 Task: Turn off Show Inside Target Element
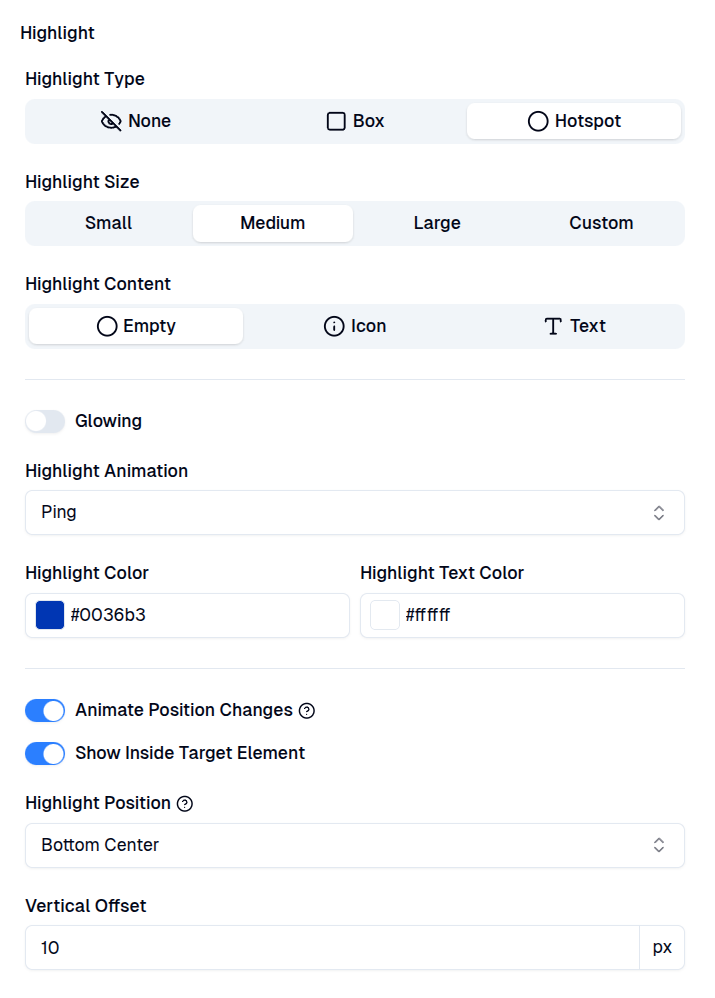[x=45, y=753]
